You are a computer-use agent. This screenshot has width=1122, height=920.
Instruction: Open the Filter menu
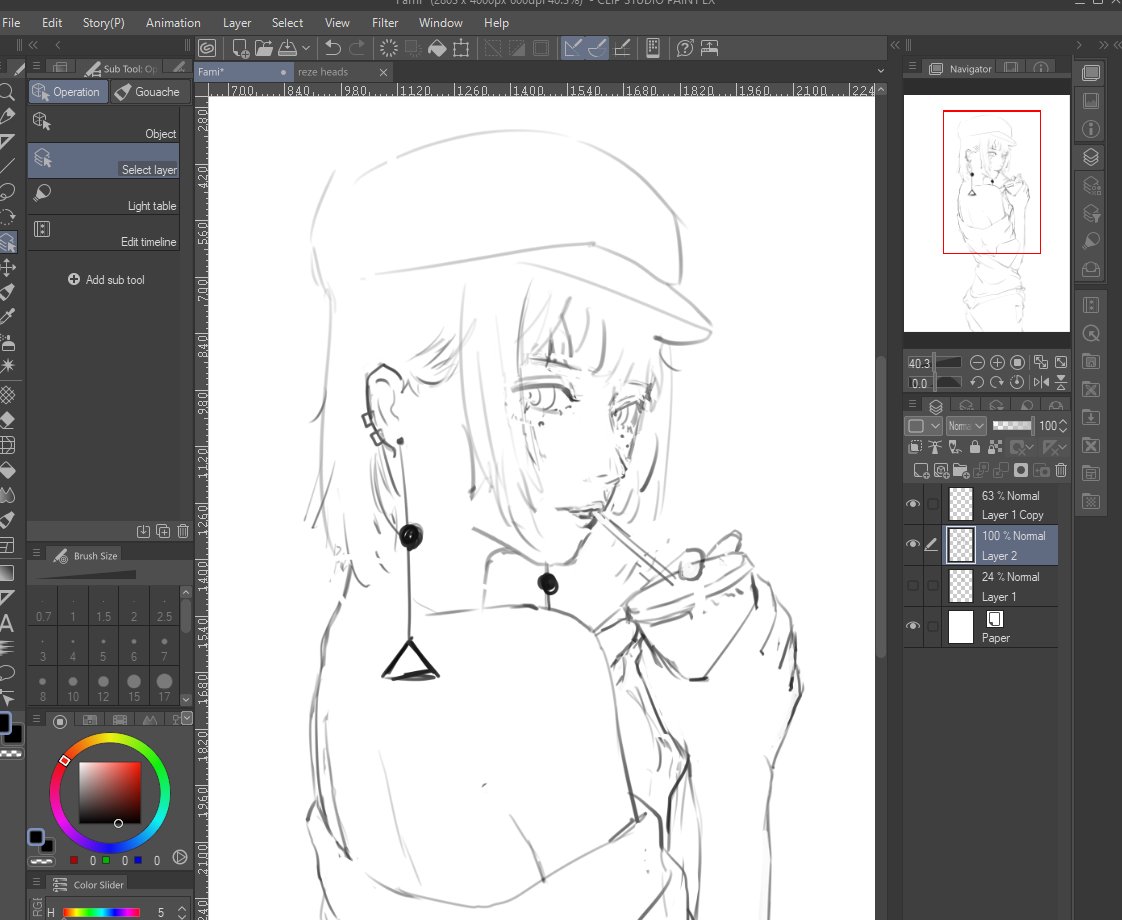385,23
